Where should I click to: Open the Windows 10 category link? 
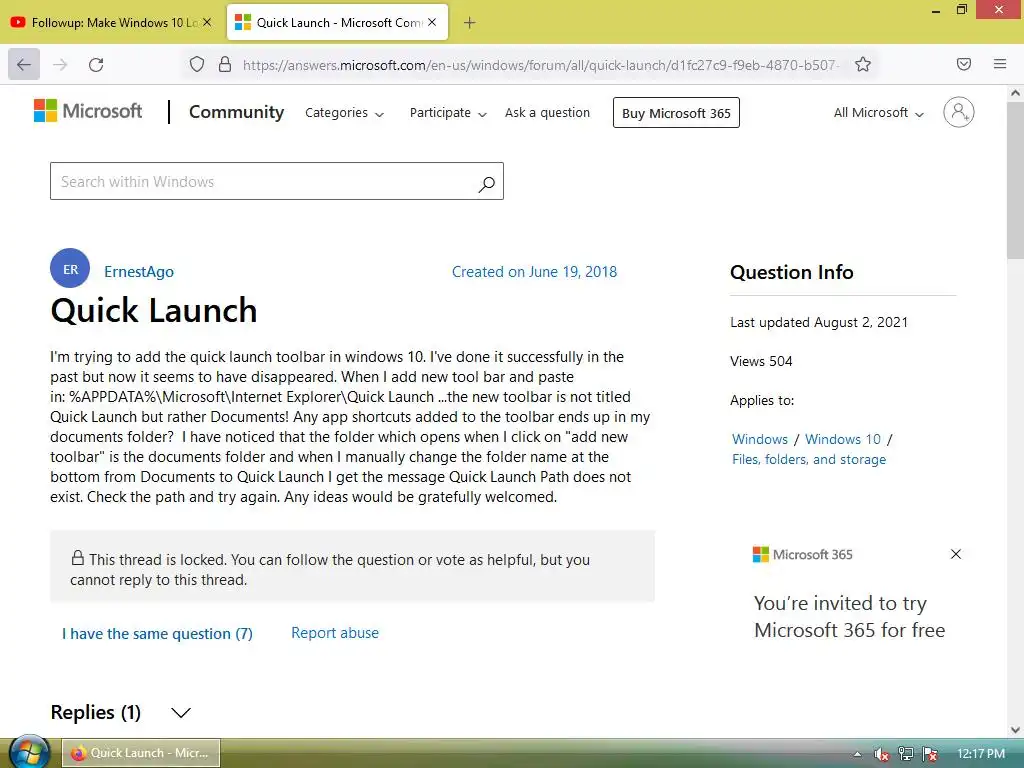(842, 439)
